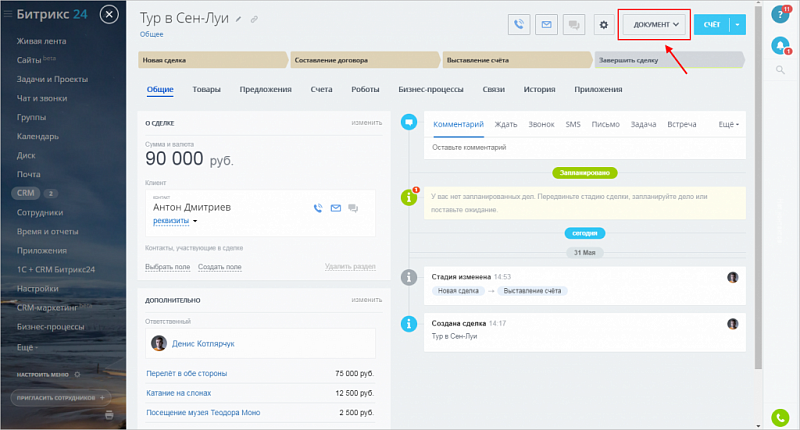Viewport: 800px width, 430px height.
Task: Open the Перелёт в обе стороны link
Action: [x=186, y=373]
